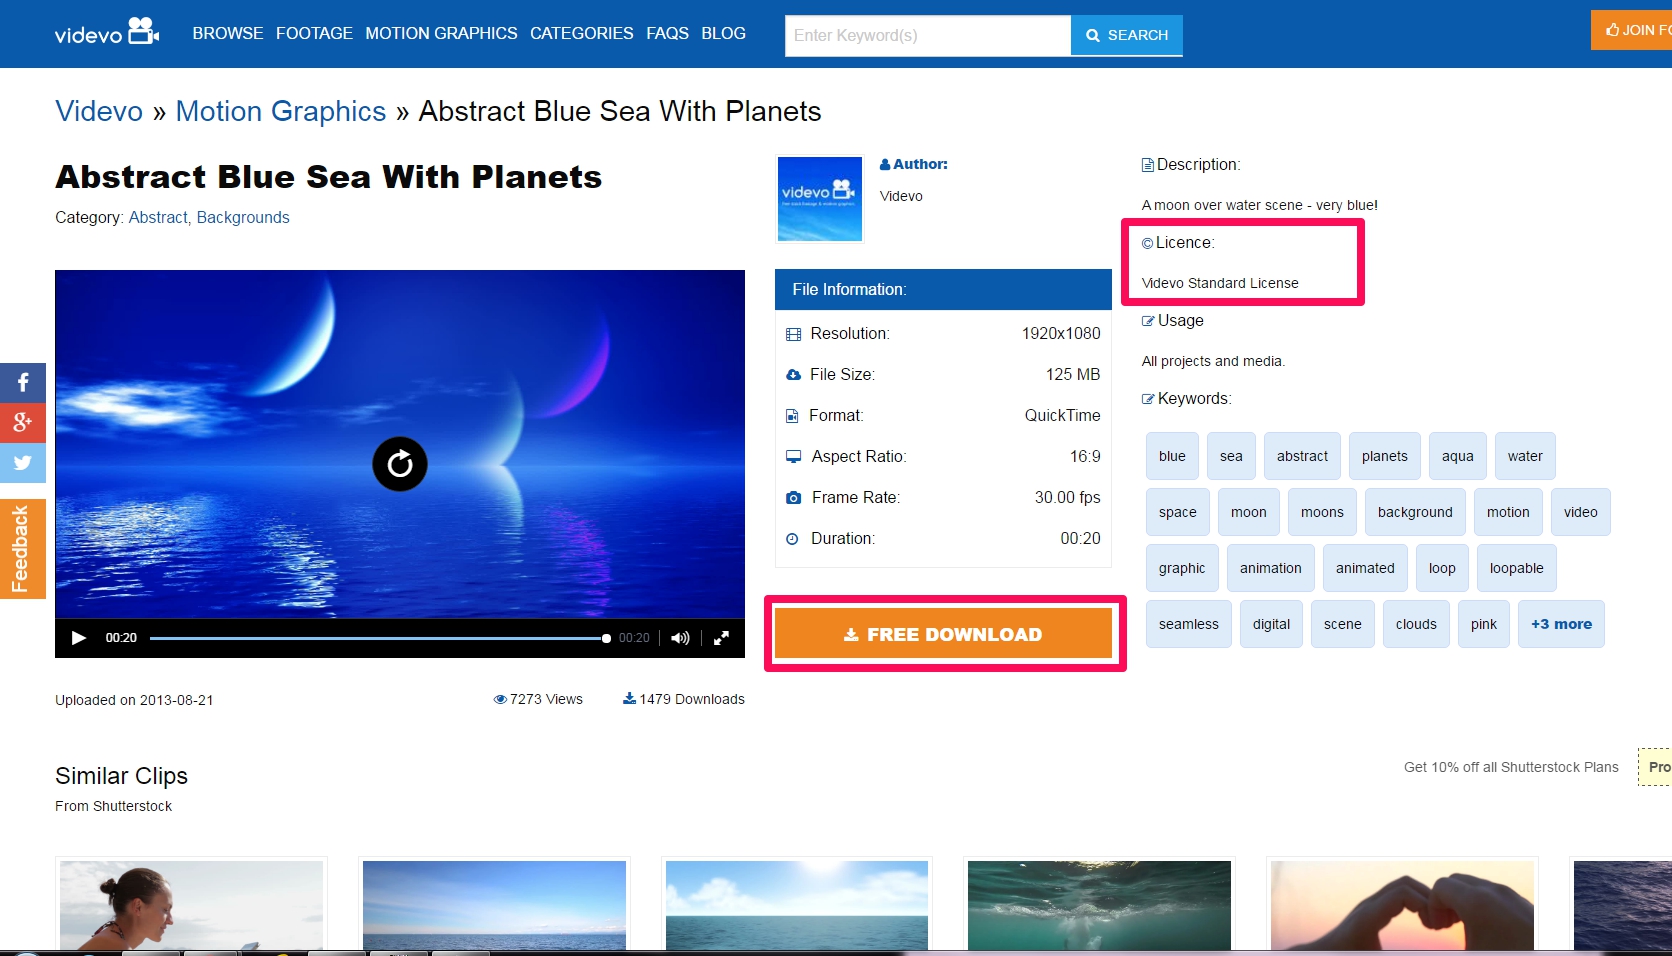Share via Google Plus sidebar icon
The image size is (1672, 956).
click(23, 422)
